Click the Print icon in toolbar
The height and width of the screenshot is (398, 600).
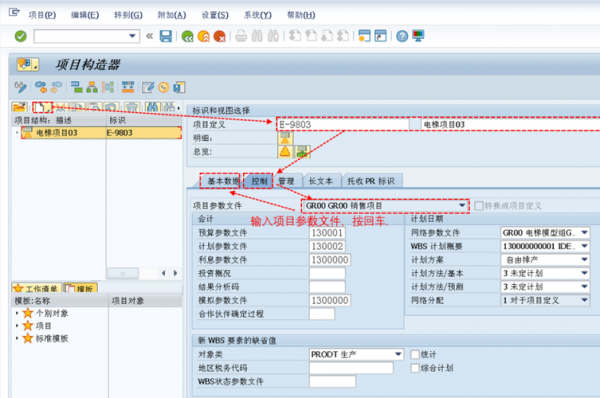click(x=241, y=36)
